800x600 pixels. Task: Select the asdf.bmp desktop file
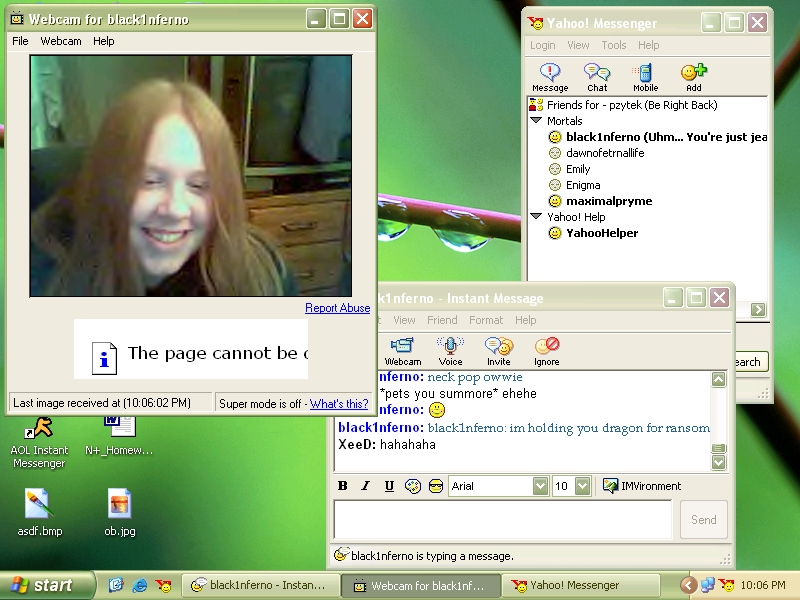[x=39, y=512]
